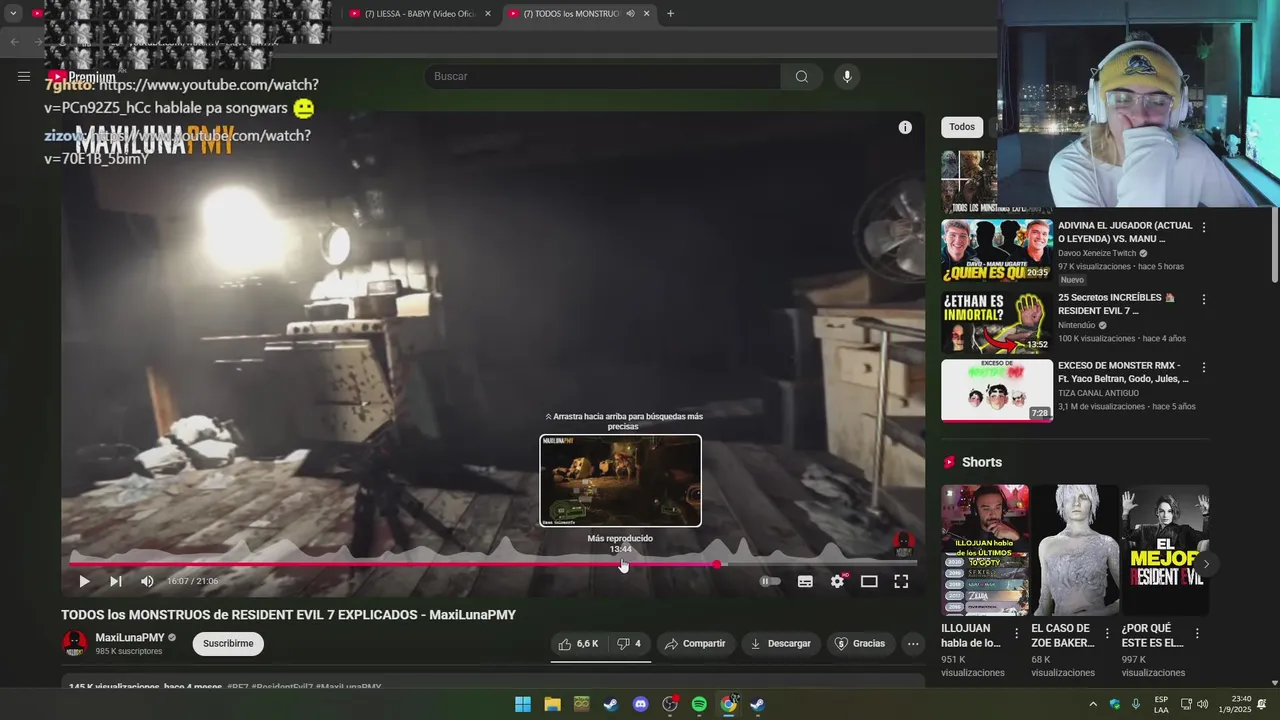Image resolution: width=1280 pixels, height=720 pixels.
Task: Open OBS Studio from the taskbar
Action: pyautogui.click(x=670, y=704)
